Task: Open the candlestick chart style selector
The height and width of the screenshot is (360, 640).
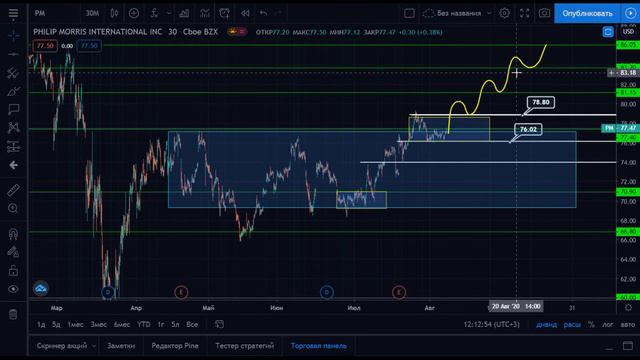Action: pos(114,13)
